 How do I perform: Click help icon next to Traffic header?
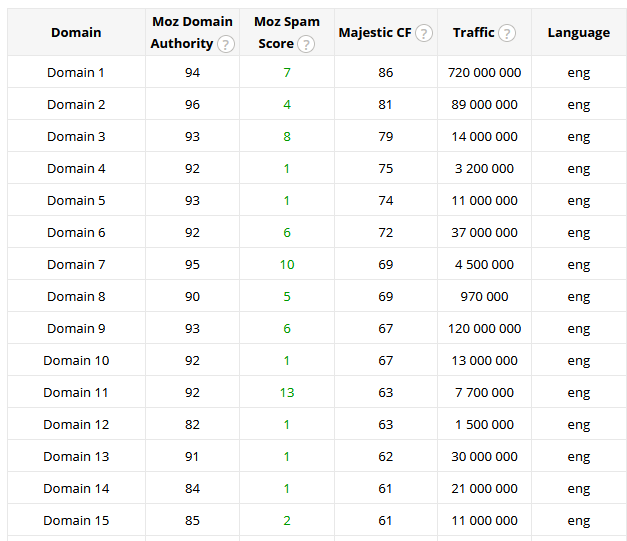coord(507,33)
